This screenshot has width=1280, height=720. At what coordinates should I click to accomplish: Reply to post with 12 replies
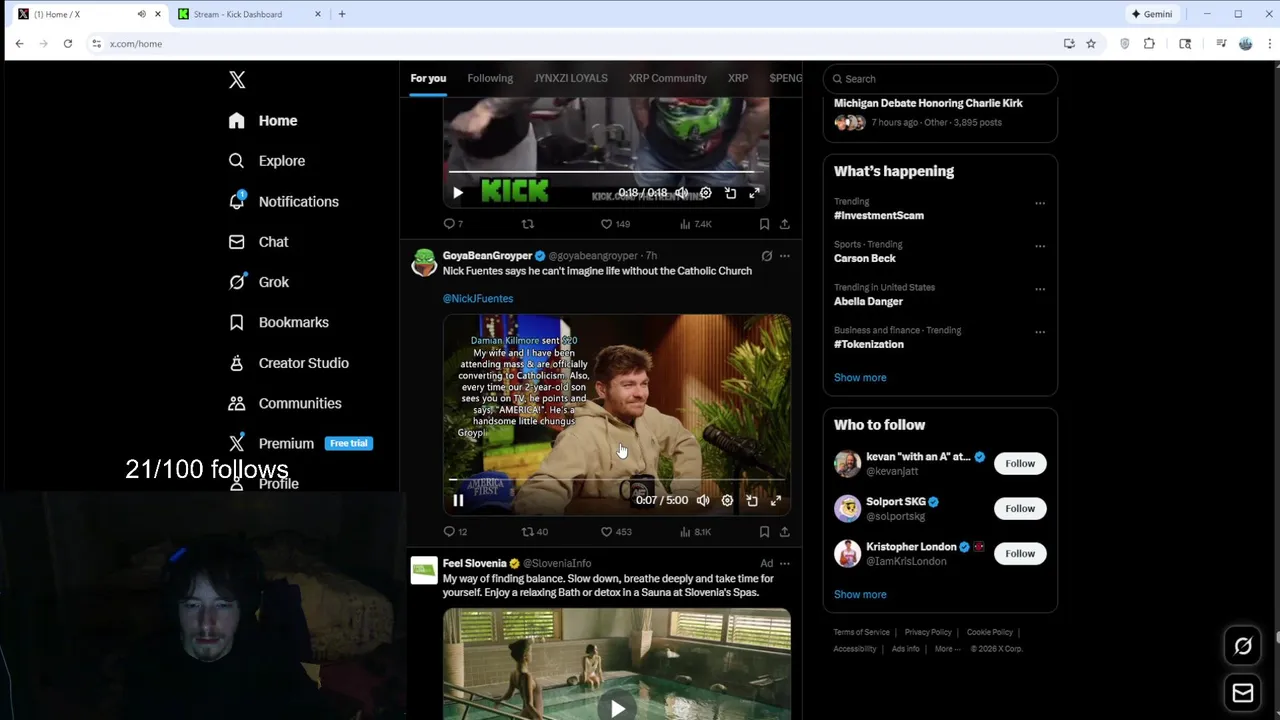click(455, 532)
